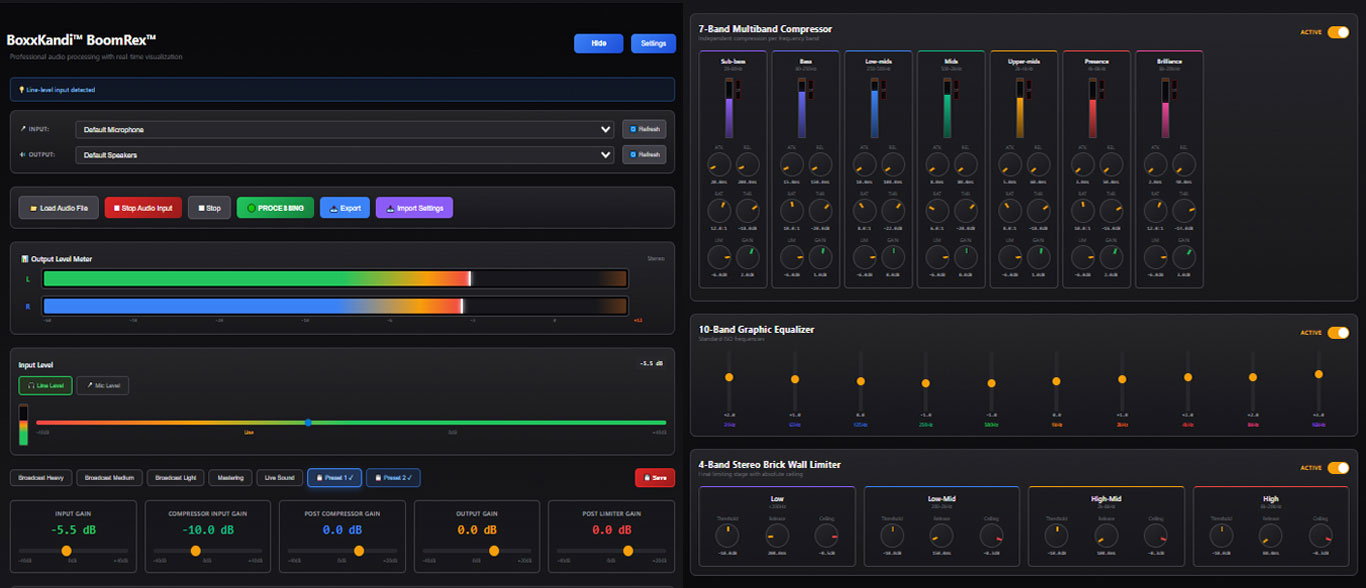Load user Preset 2
Screen dimensions: 1366x588
pos(393,478)
